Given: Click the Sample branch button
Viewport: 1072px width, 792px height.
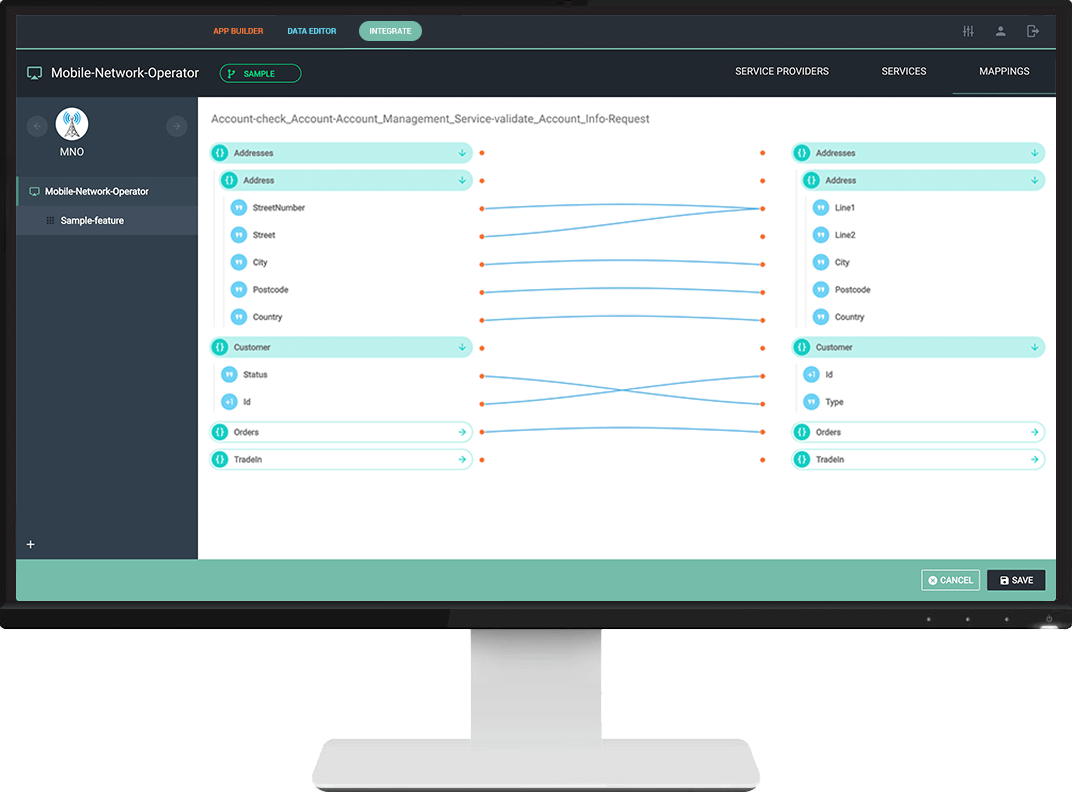Looking at the screenshot, I should click(260, 73).
